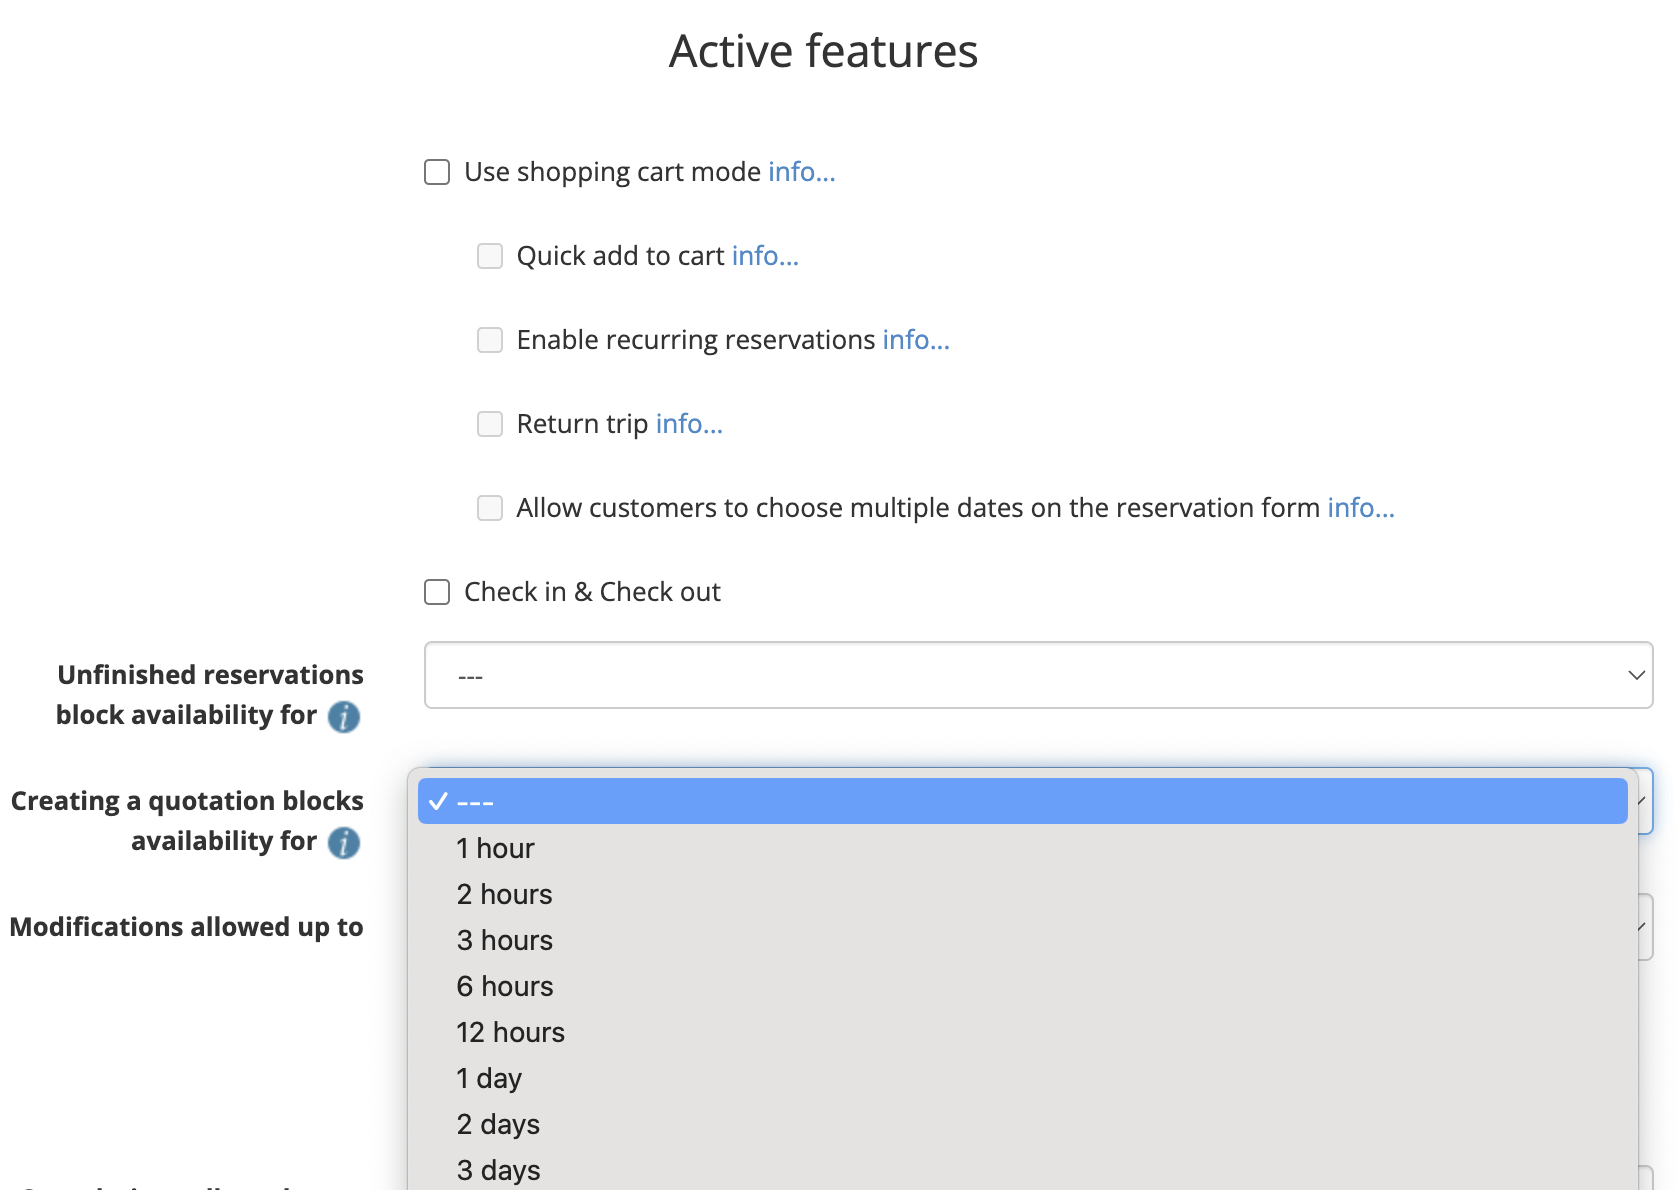Enable multiple dates on reservation form checkbox

[490, 508]
